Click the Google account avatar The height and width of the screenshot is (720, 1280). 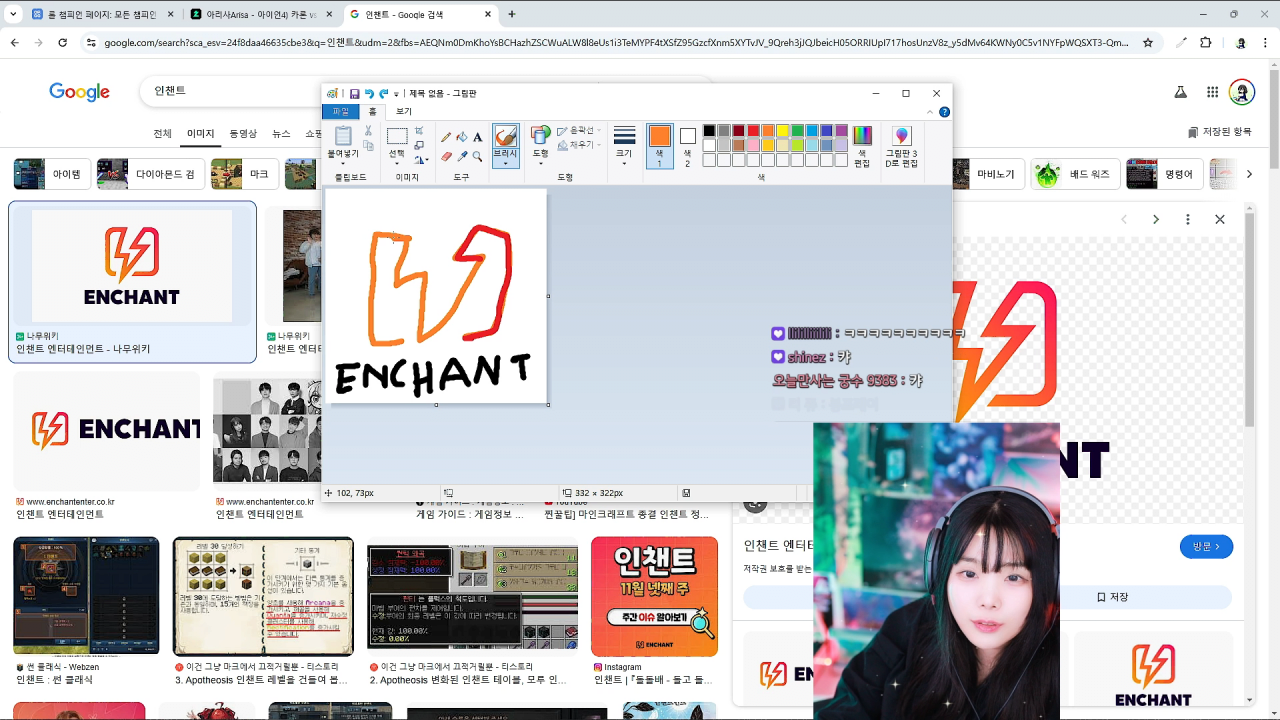pyautogui.click(x=1241, y=92)
